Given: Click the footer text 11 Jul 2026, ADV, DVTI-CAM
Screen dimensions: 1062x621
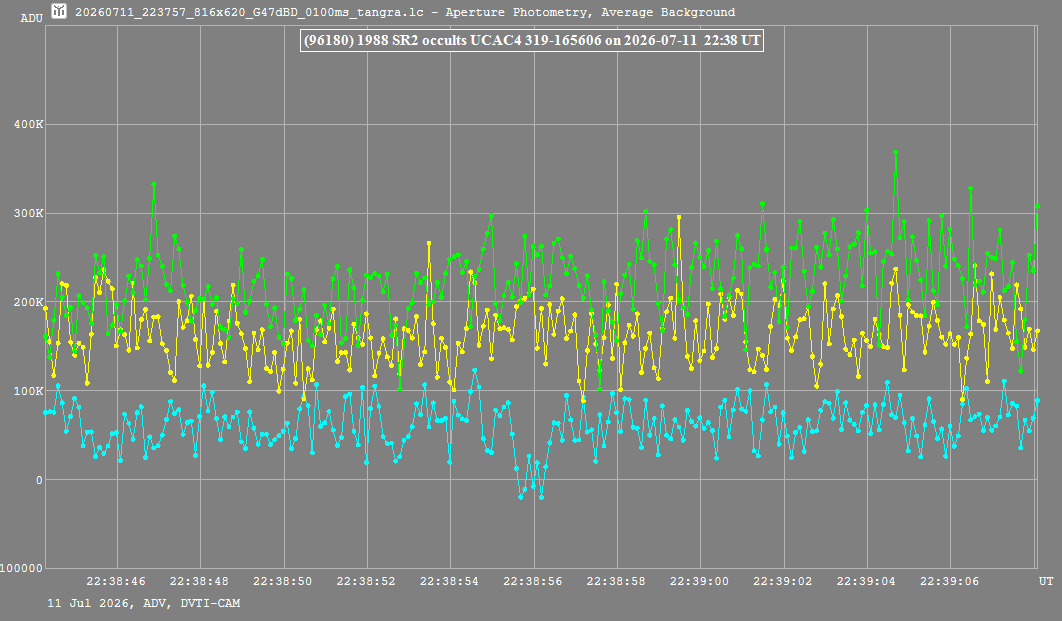Looking at the screenshot, I should (x=144, y=603).
